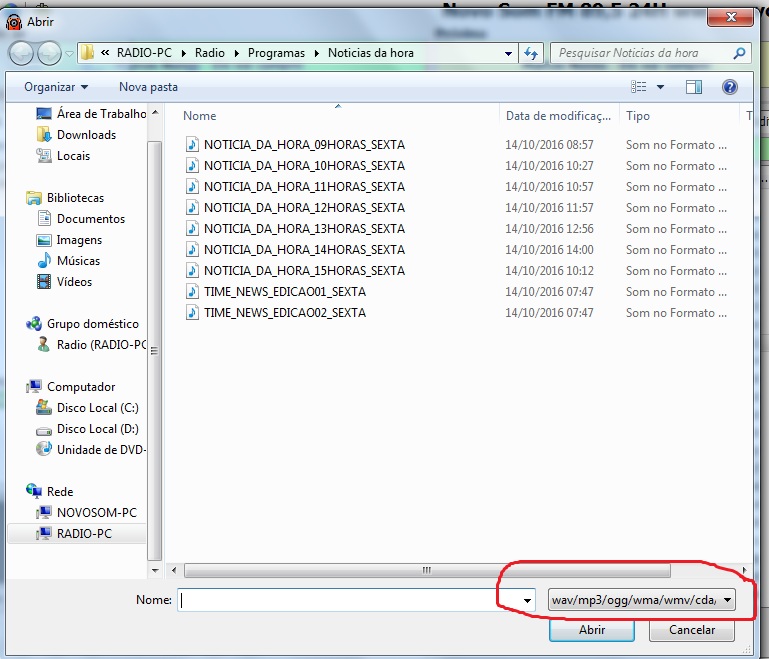Close the Abrir dialog window
This screenshot has width=769, height=659.
coord(730,17)
